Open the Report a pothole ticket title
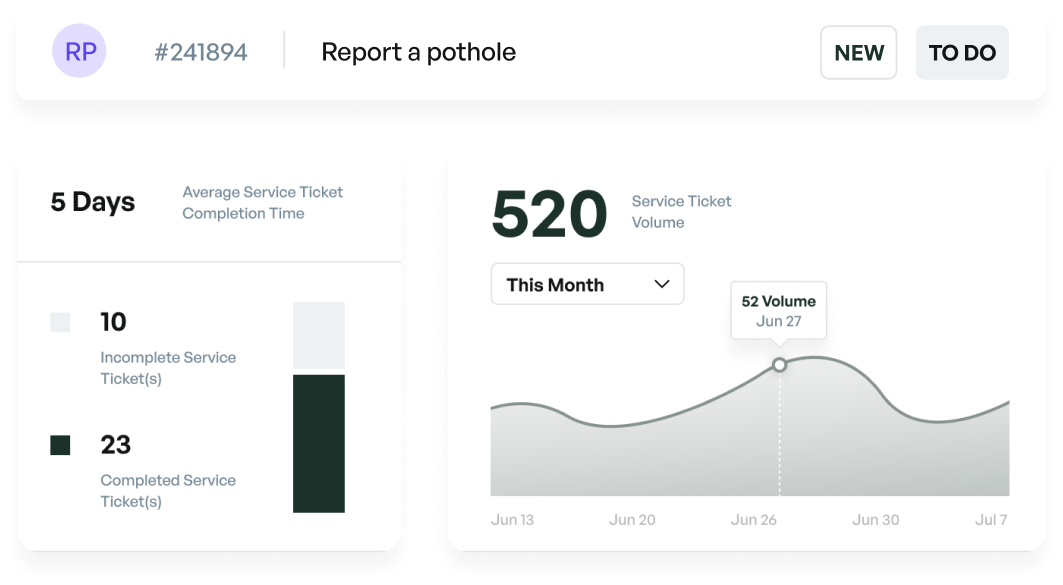 click(418, 52)
